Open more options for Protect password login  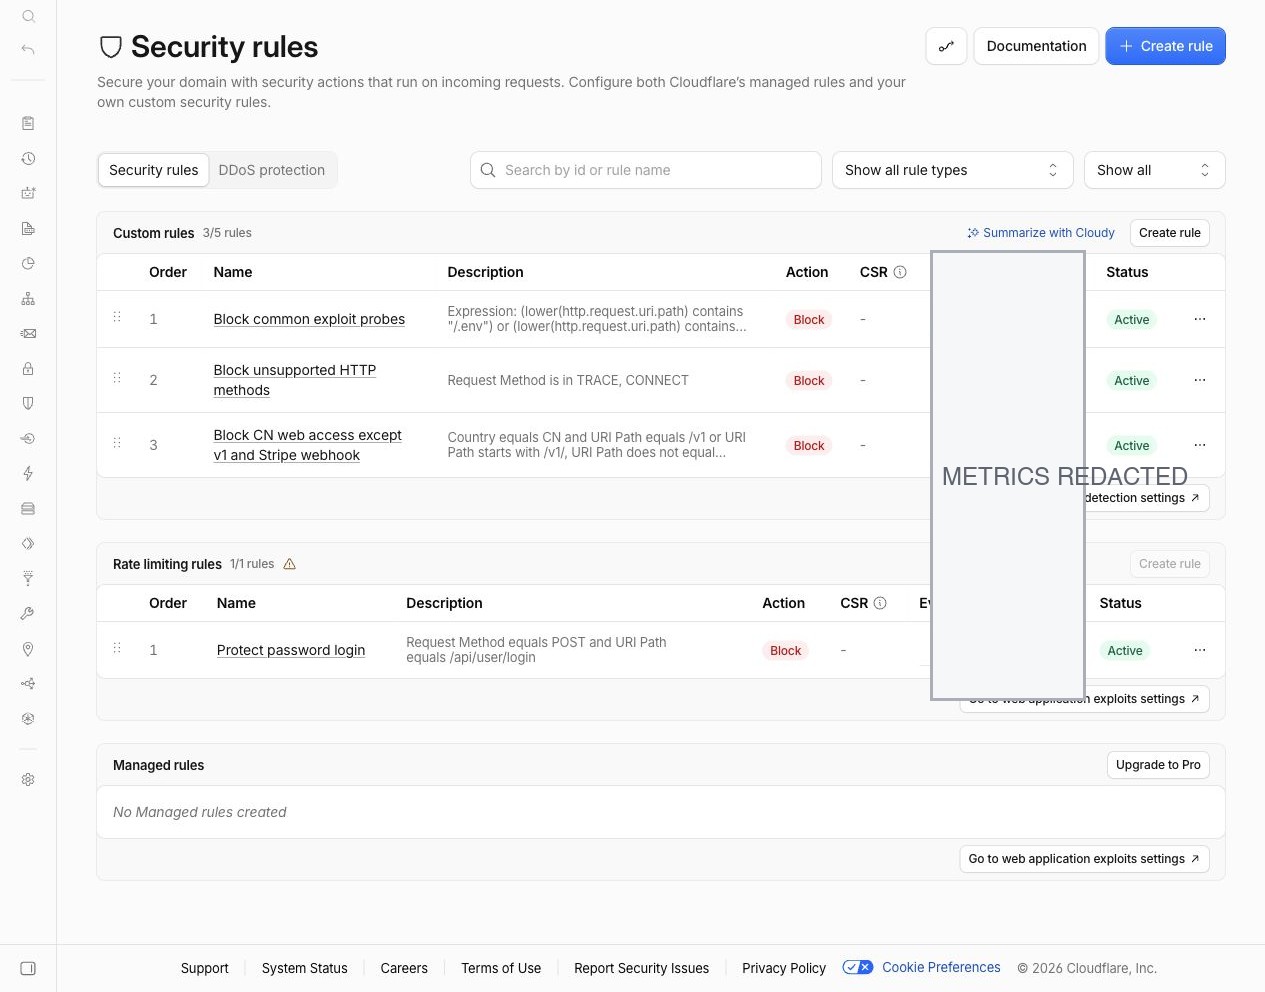tap(1200, 650)
